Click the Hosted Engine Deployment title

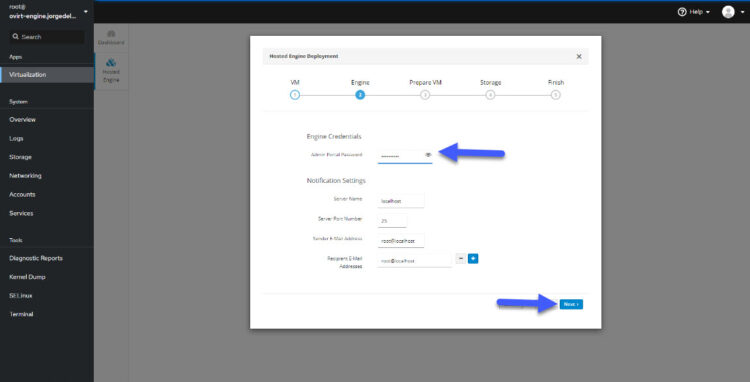pos(304,56)
